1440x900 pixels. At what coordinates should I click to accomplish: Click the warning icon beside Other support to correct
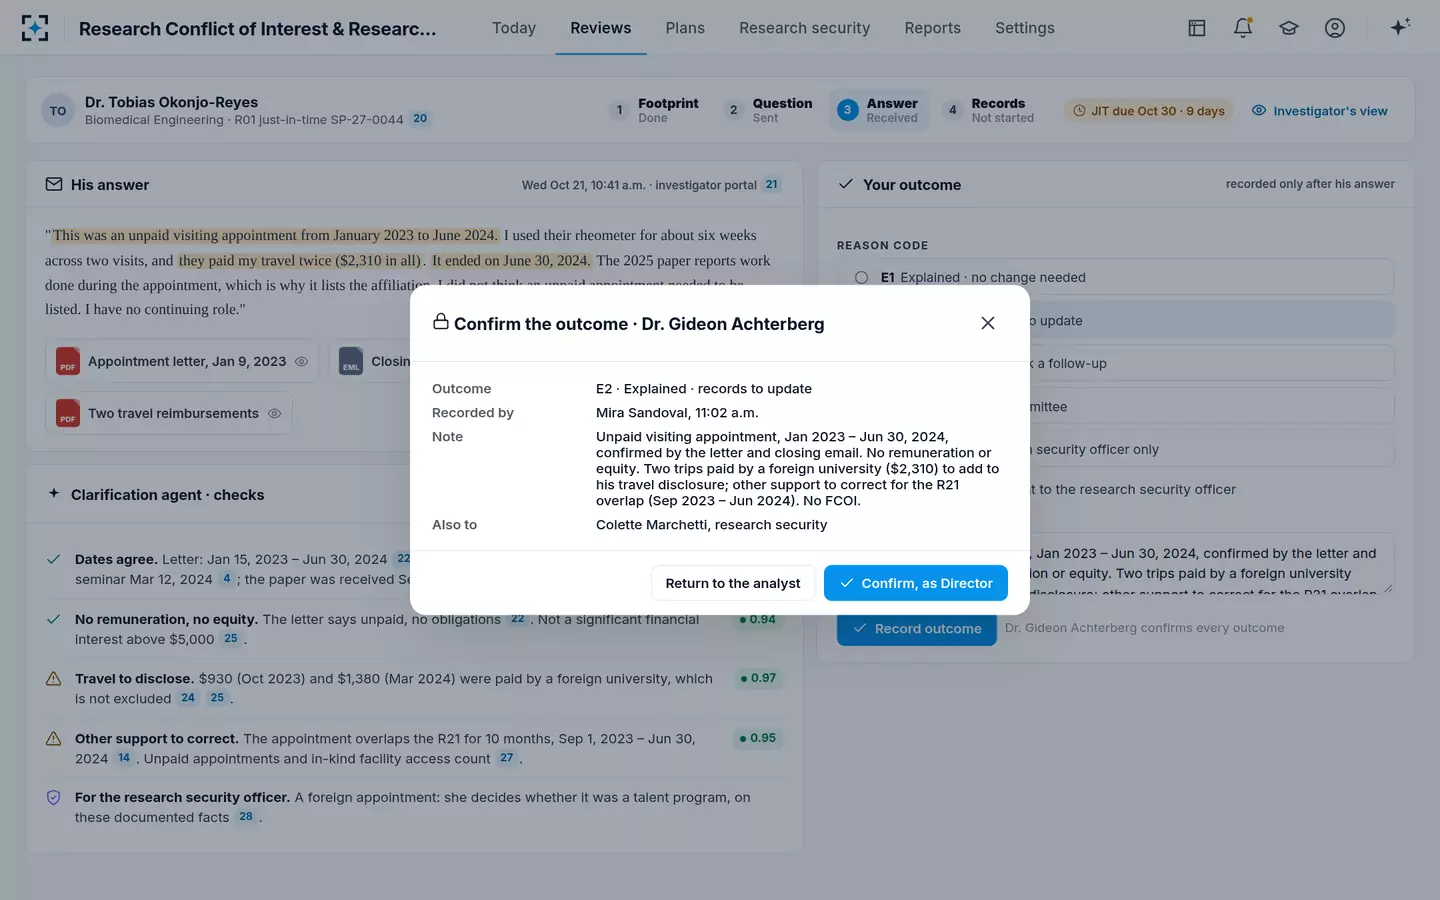point(54,739)
